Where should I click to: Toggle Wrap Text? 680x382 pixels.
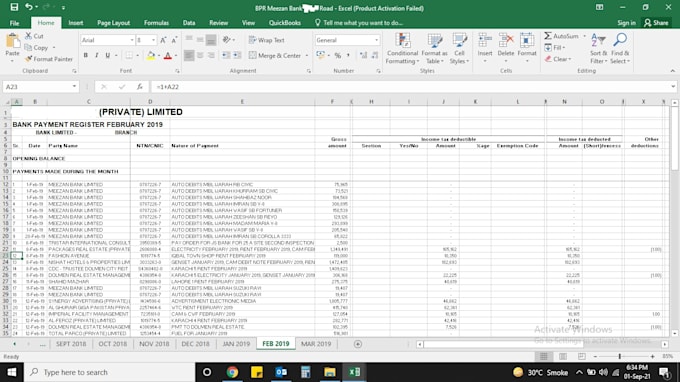pos(267,40)
